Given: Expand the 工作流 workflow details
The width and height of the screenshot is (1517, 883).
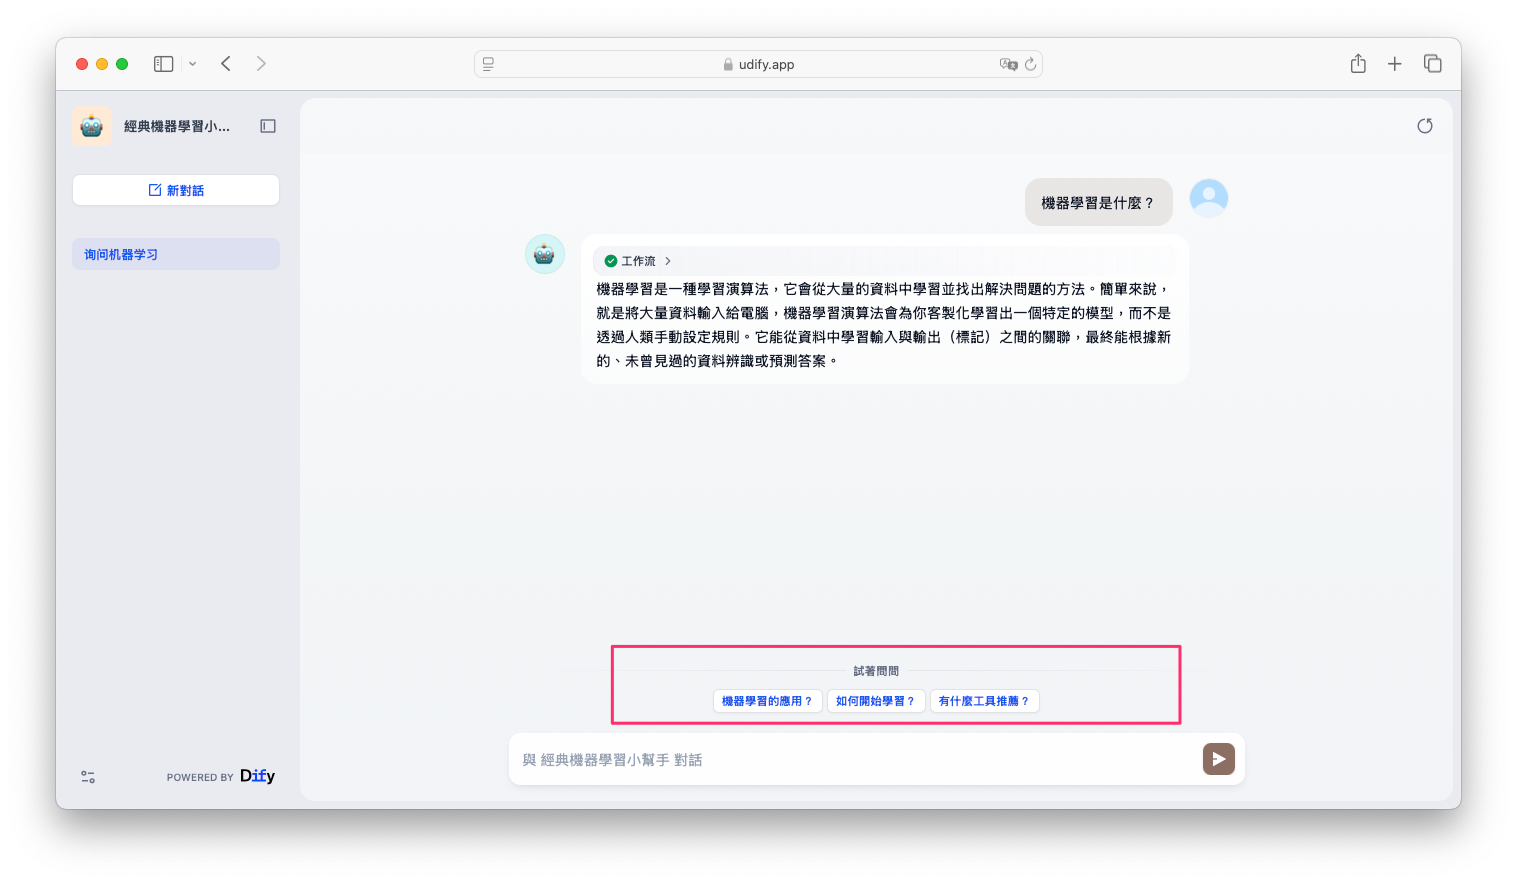Looking at the screenshot, I should 638,261.
